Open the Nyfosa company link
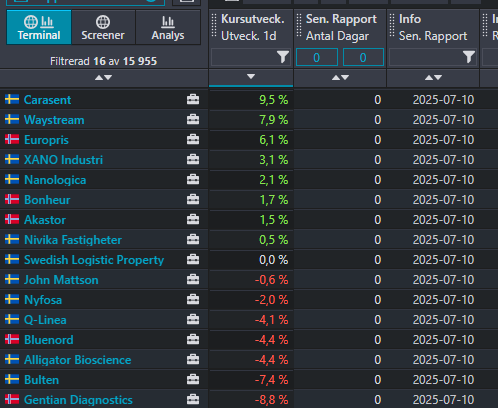Image resolution: width=498 pixels, height=408 pixels. [43, 300]
